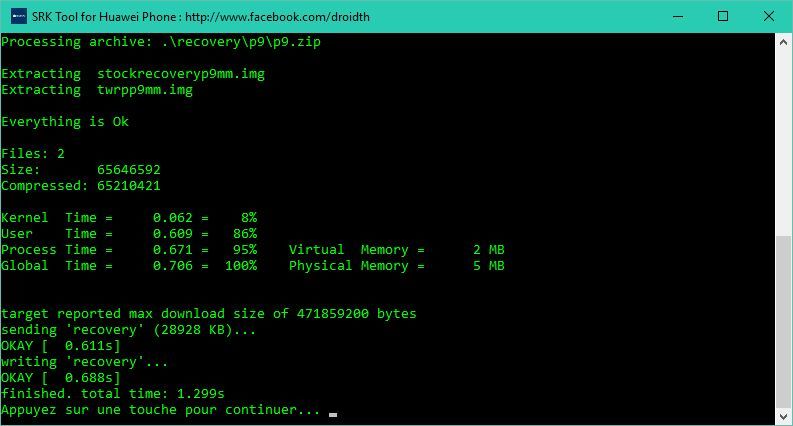Click the 'twrpp9mm.img' filename
The image size is (793, 426).
click(x=145, y=90)
